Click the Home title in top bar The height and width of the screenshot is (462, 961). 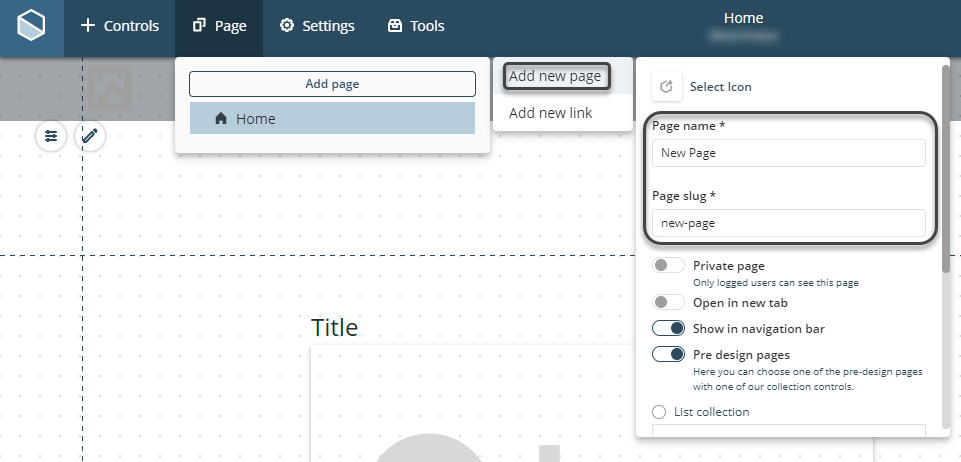click(x=743, y=18)
